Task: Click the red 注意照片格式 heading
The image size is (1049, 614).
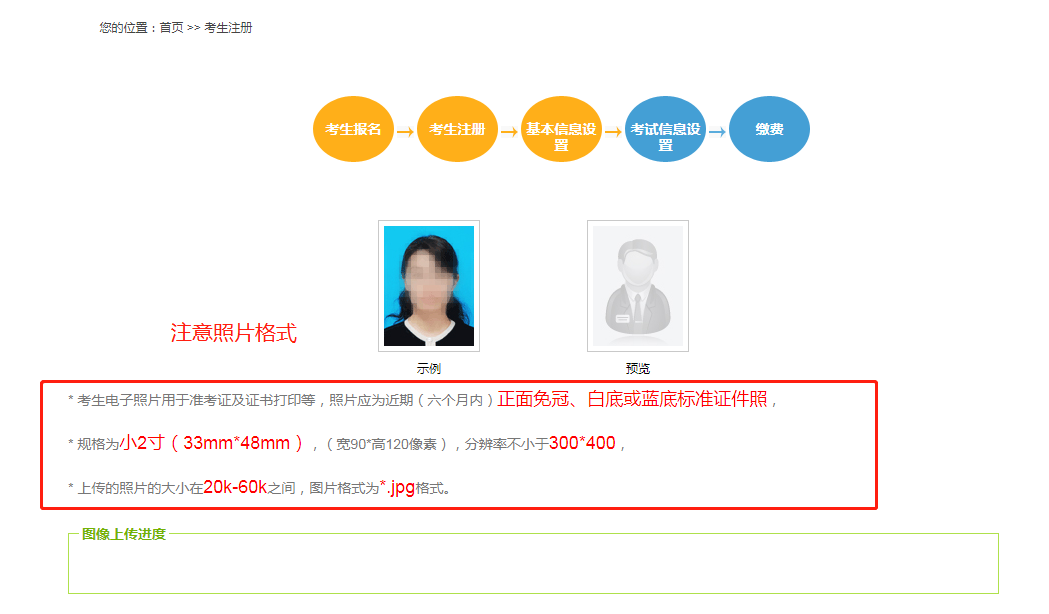Action: coord(233,333)
